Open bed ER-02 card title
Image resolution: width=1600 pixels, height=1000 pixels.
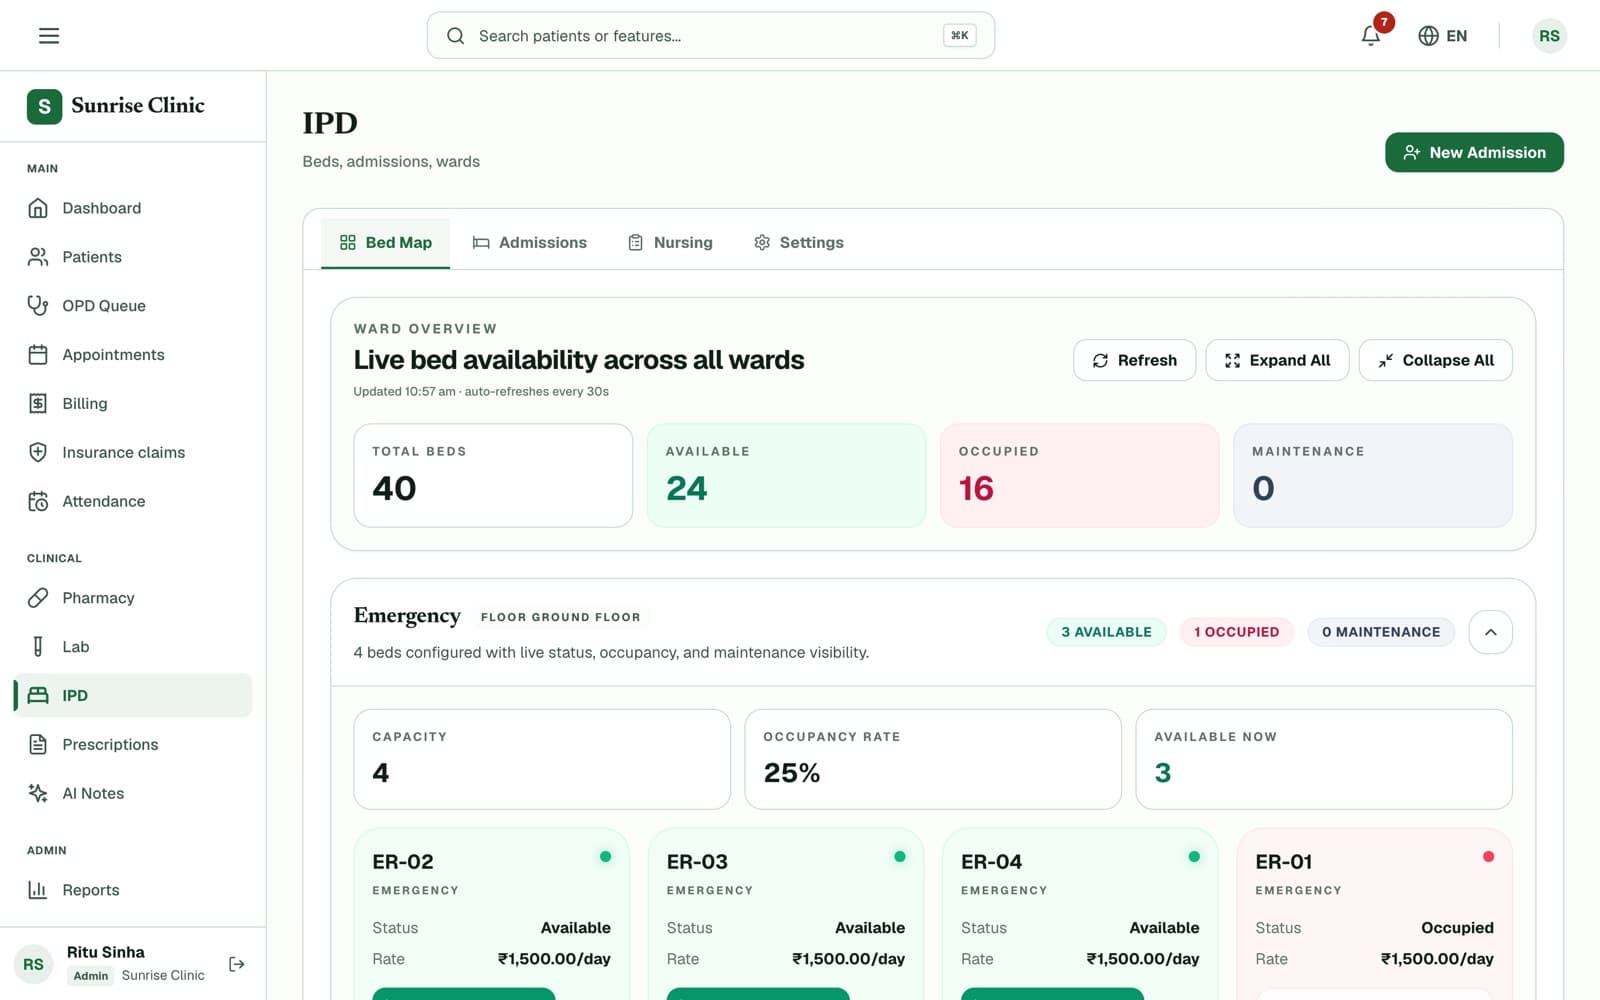(403, 862)
